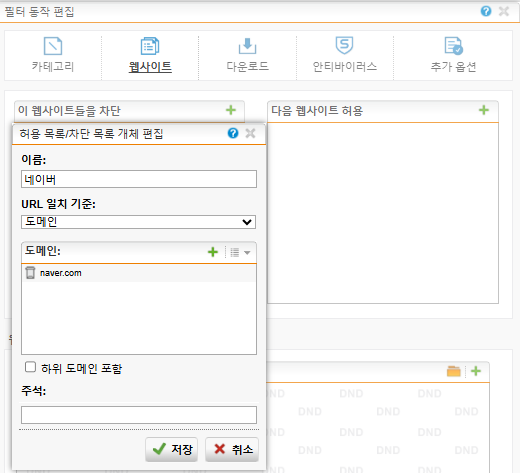The width and height of the screenshot is (520, 473).
Task: Close the 허용 목록/차단 목록 개체 편집 dialog
Action: tap(250, 133)
